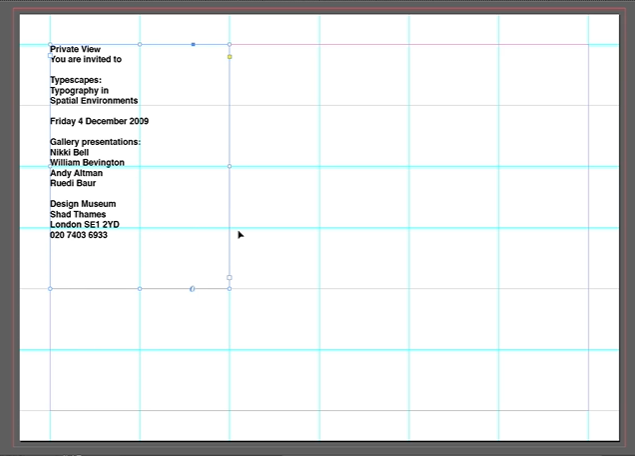Click the blue anchored object control square
Viewport: 635px width, 456px height.
tap(193, 45)
